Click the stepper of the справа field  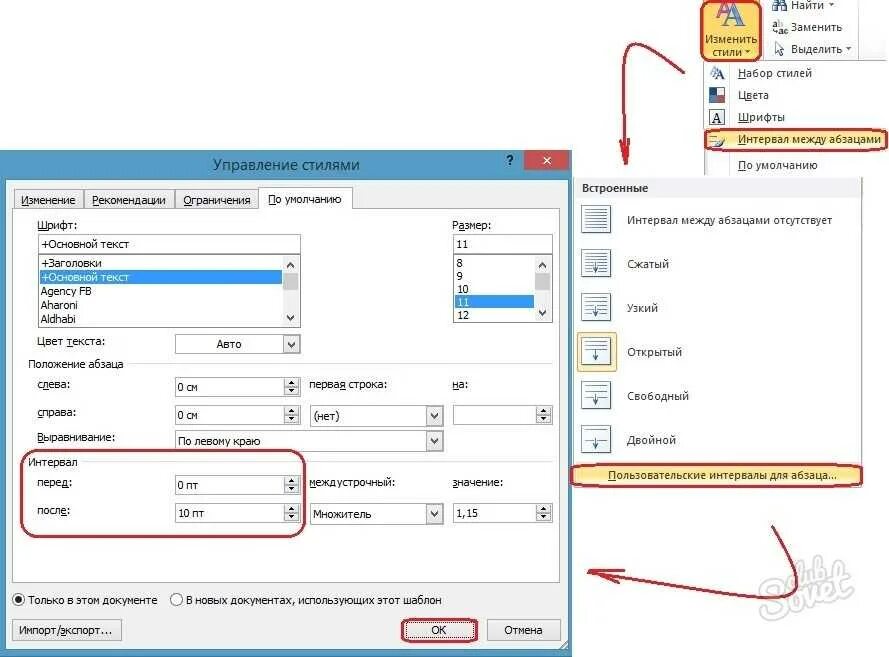click(x=291, y=415)
